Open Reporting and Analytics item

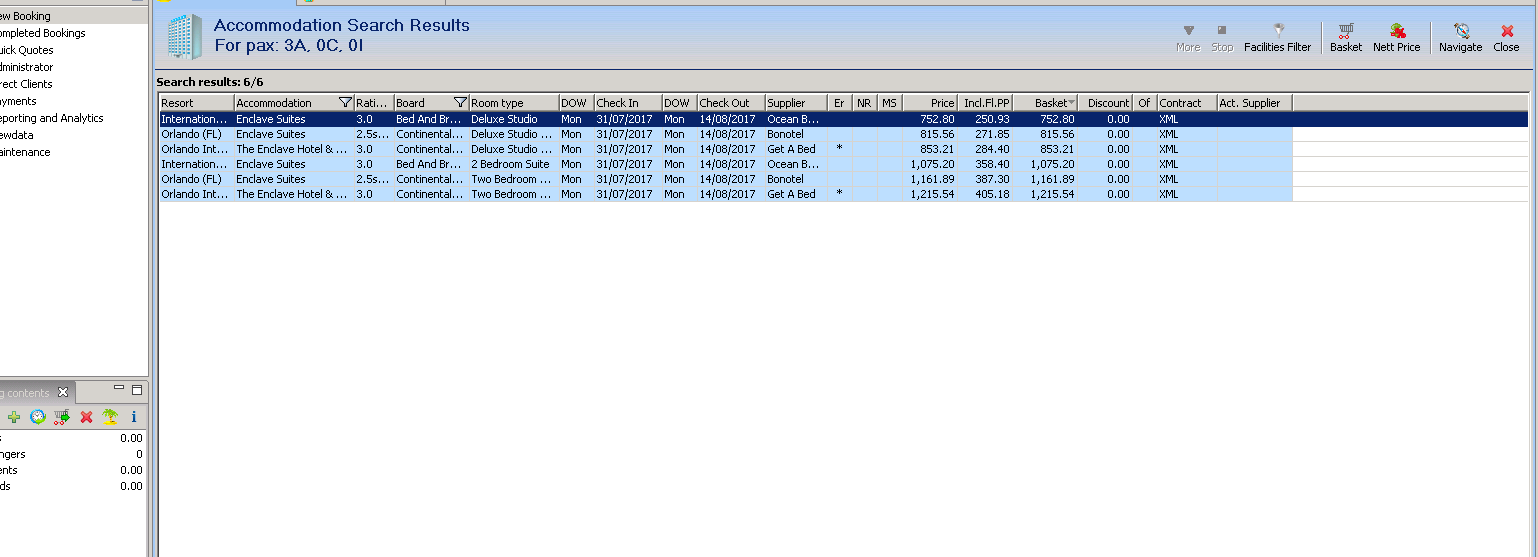[x=52, y=118]
